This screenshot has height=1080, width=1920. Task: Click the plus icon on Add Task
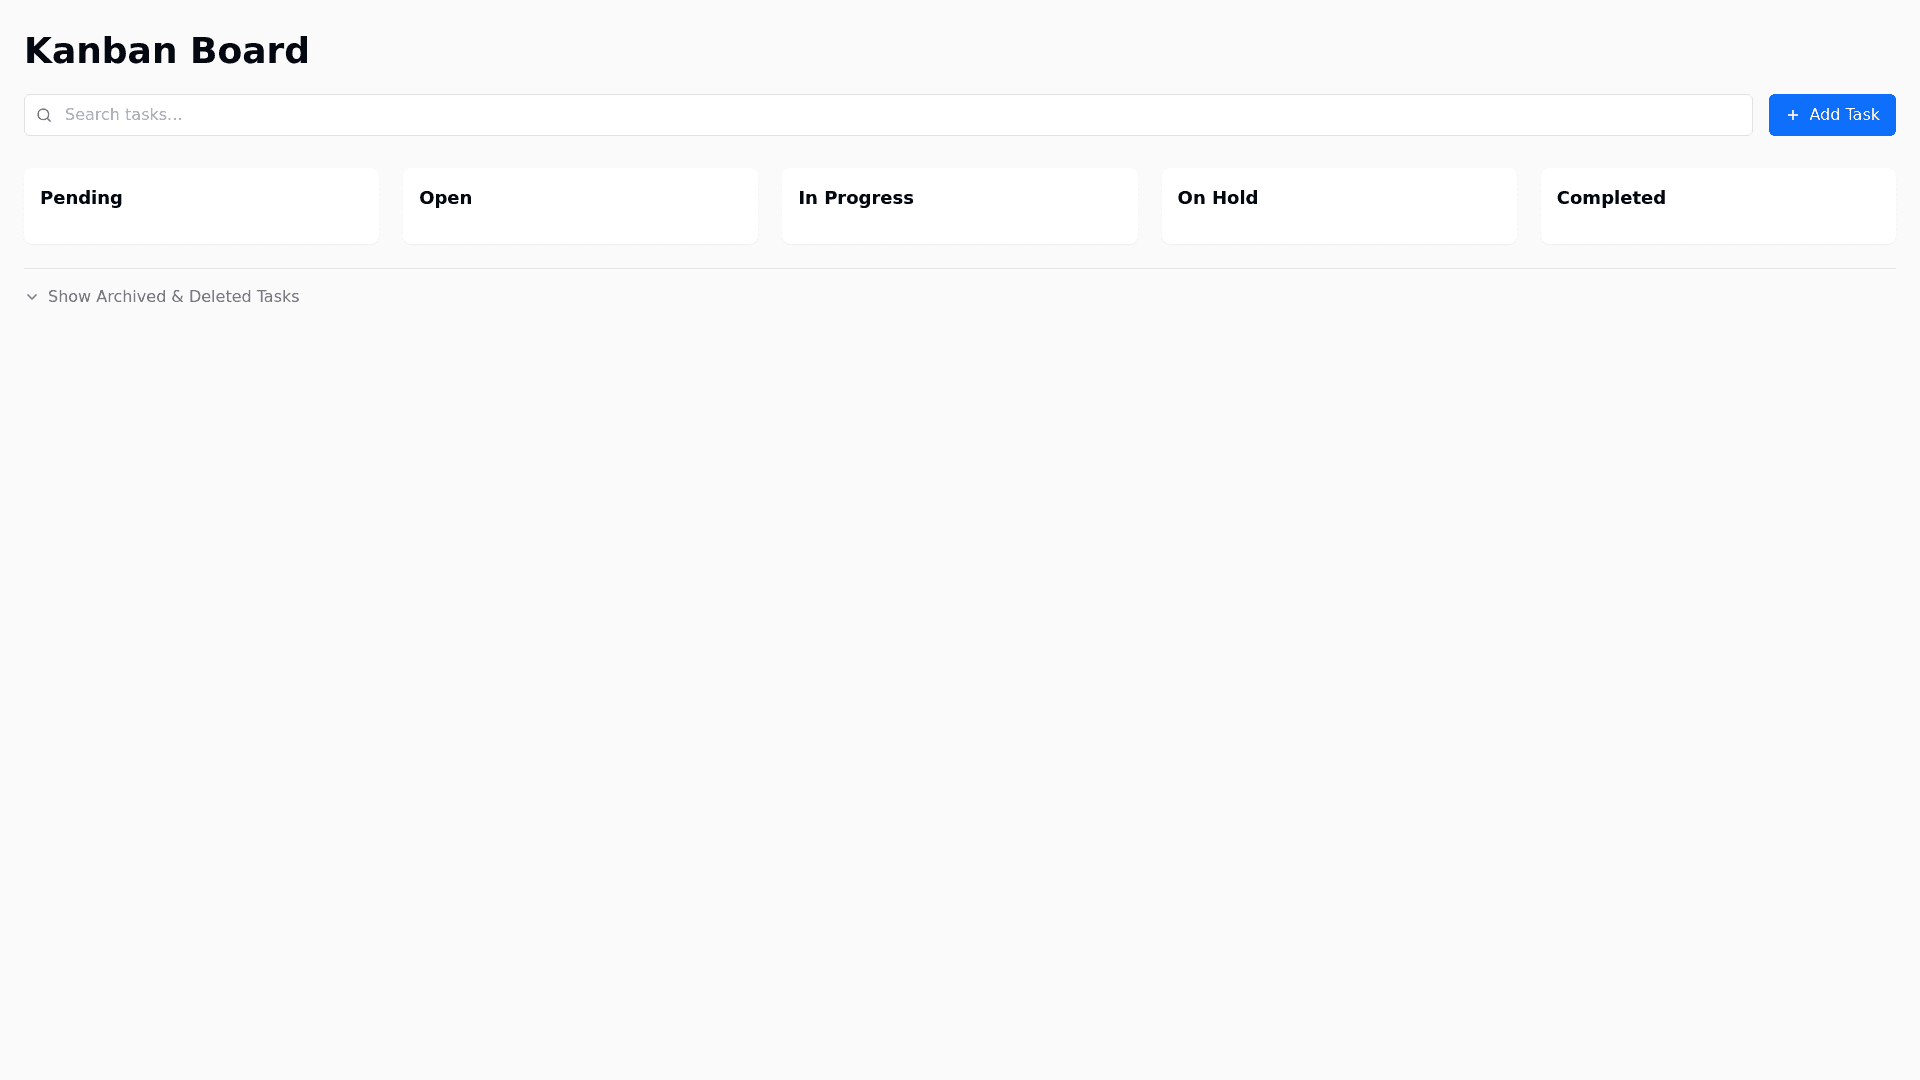coord(1793,115)
